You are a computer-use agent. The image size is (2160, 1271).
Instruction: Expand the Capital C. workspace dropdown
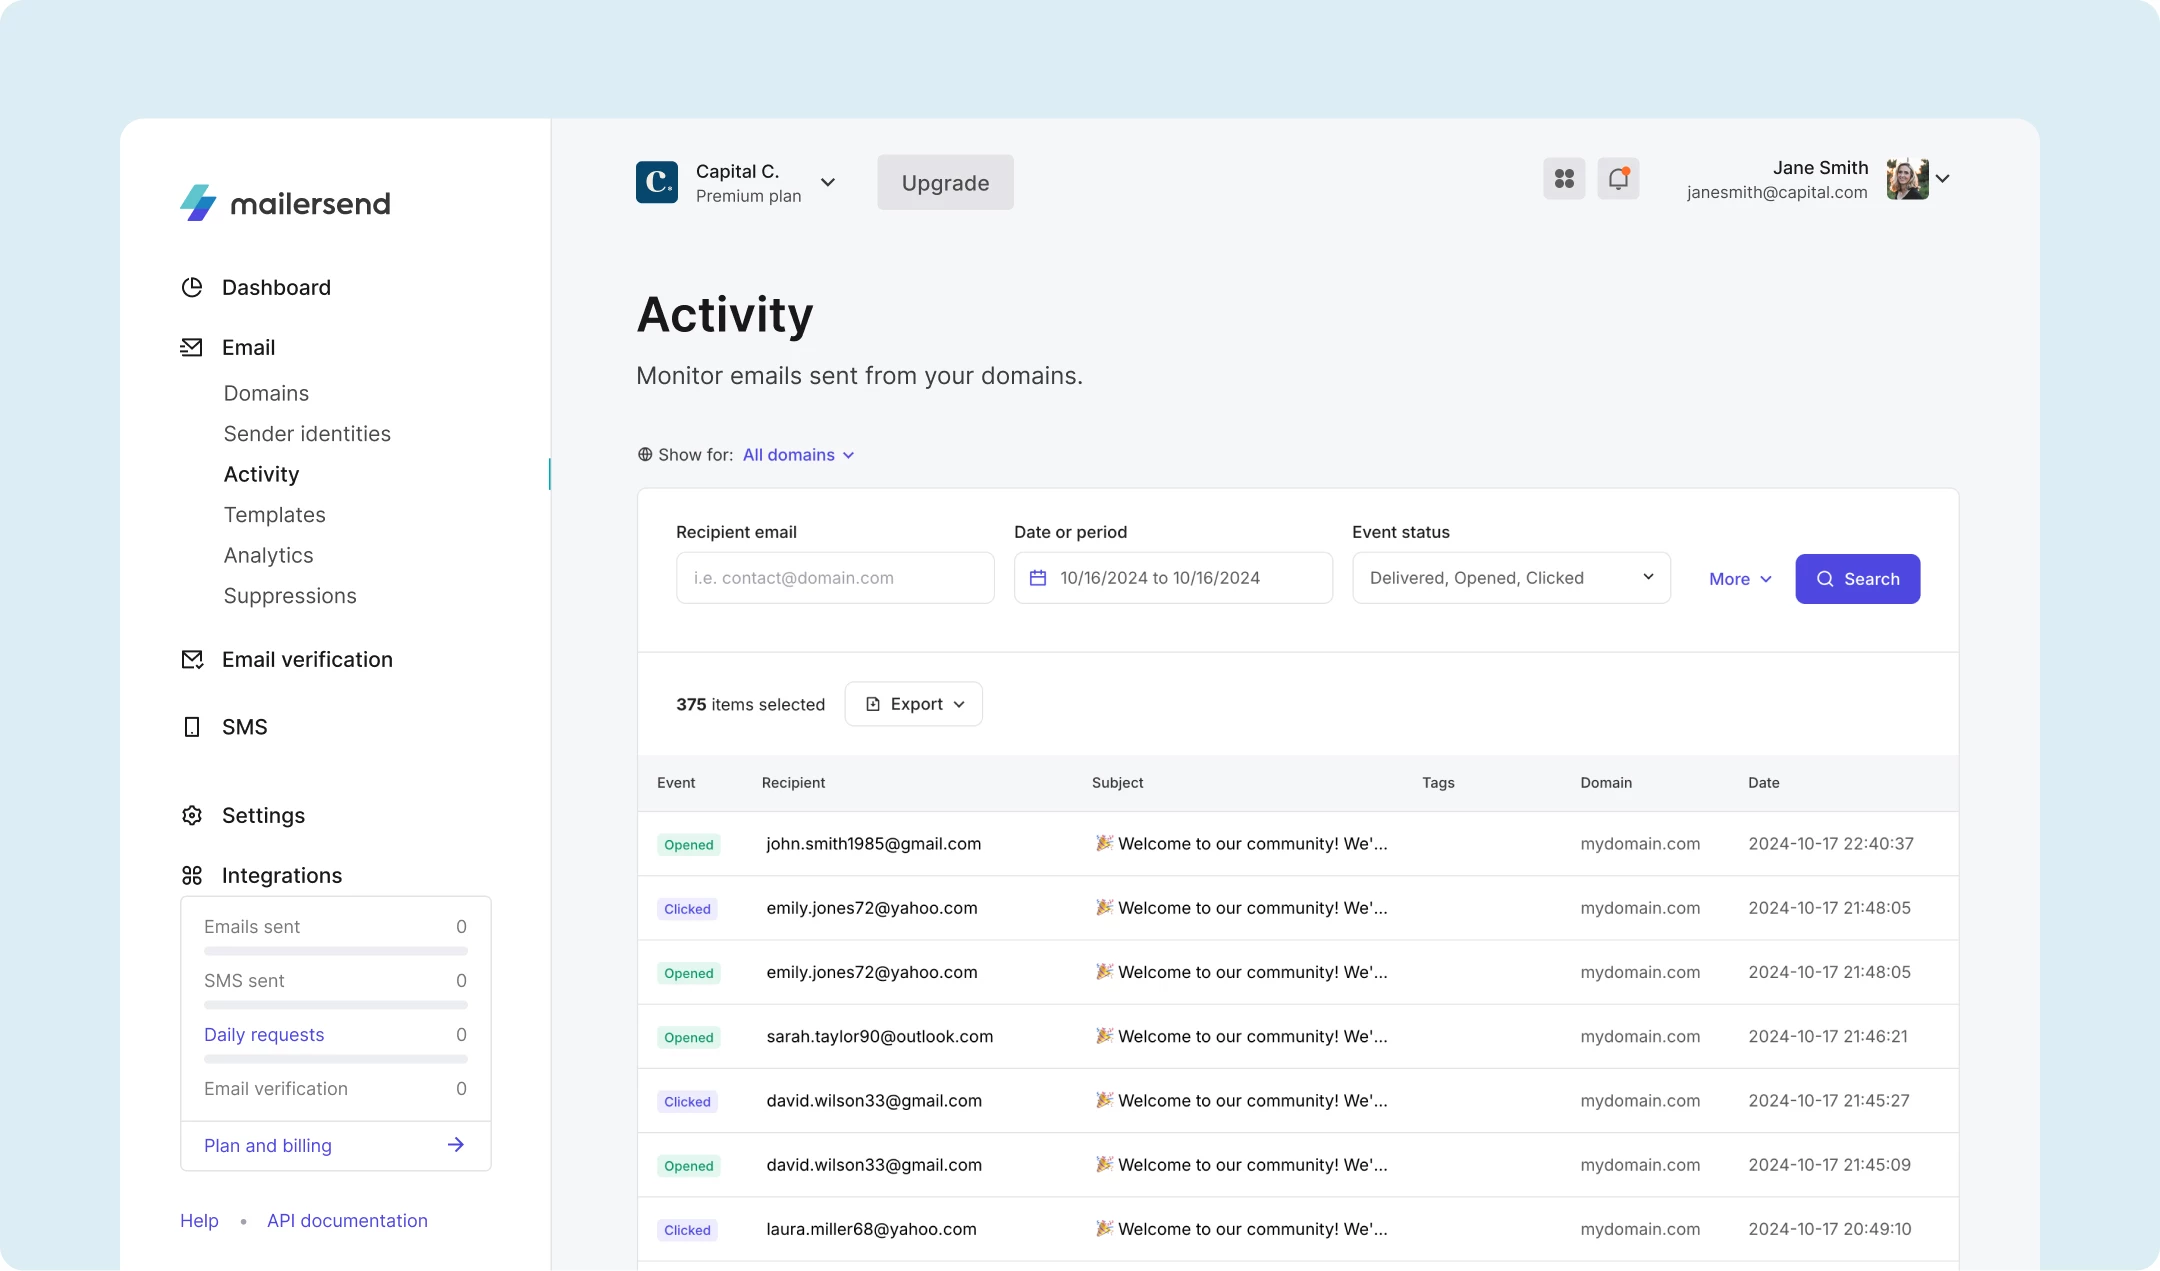[829, 182]
